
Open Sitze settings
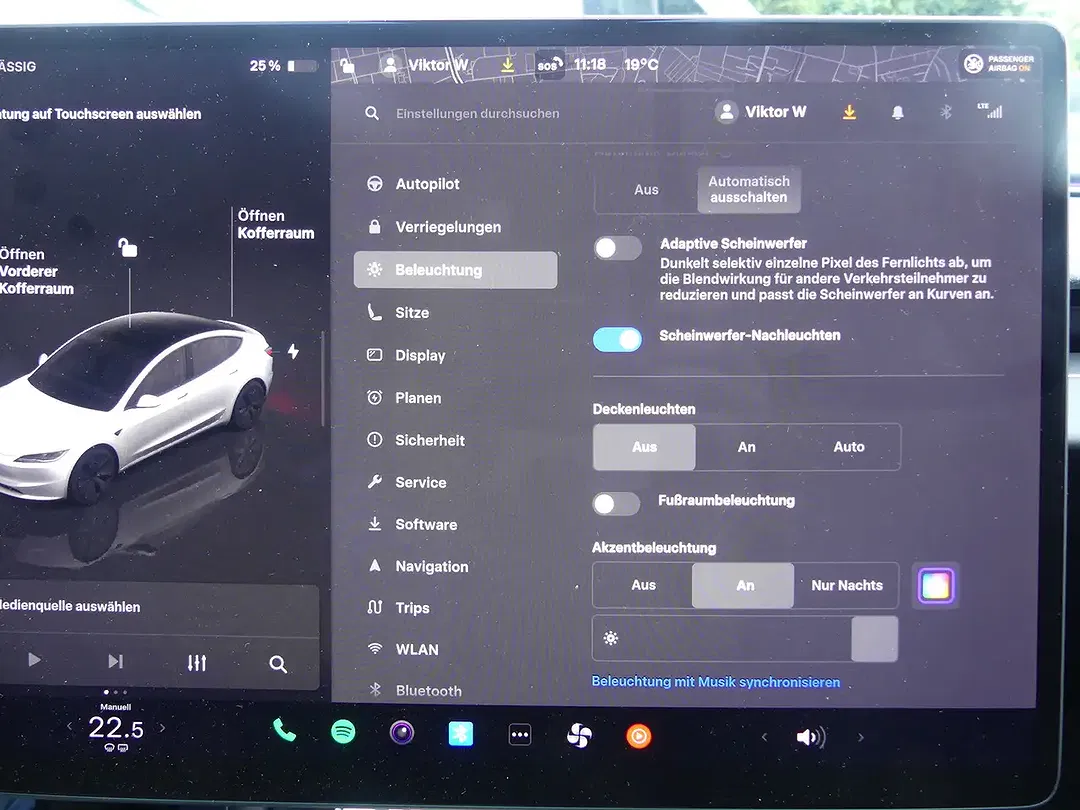[x=455, y=313]
